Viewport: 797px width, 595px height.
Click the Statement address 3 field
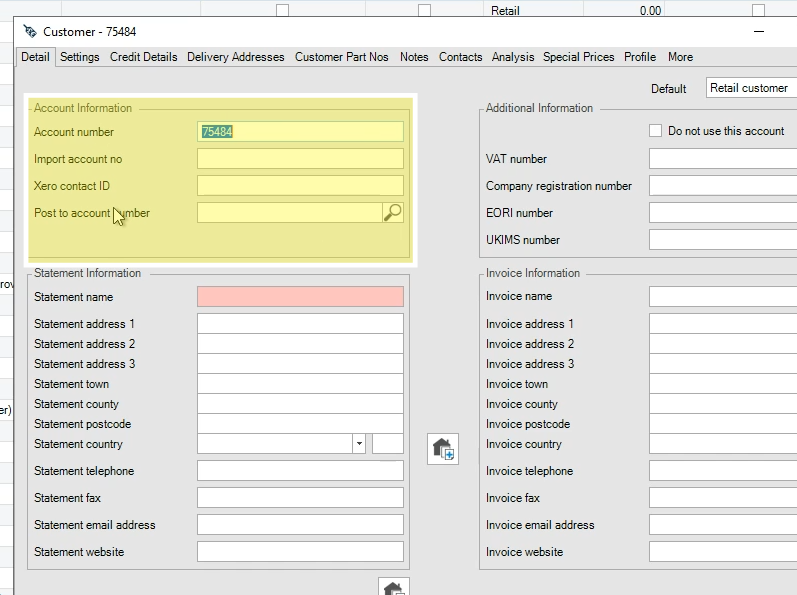300,364
